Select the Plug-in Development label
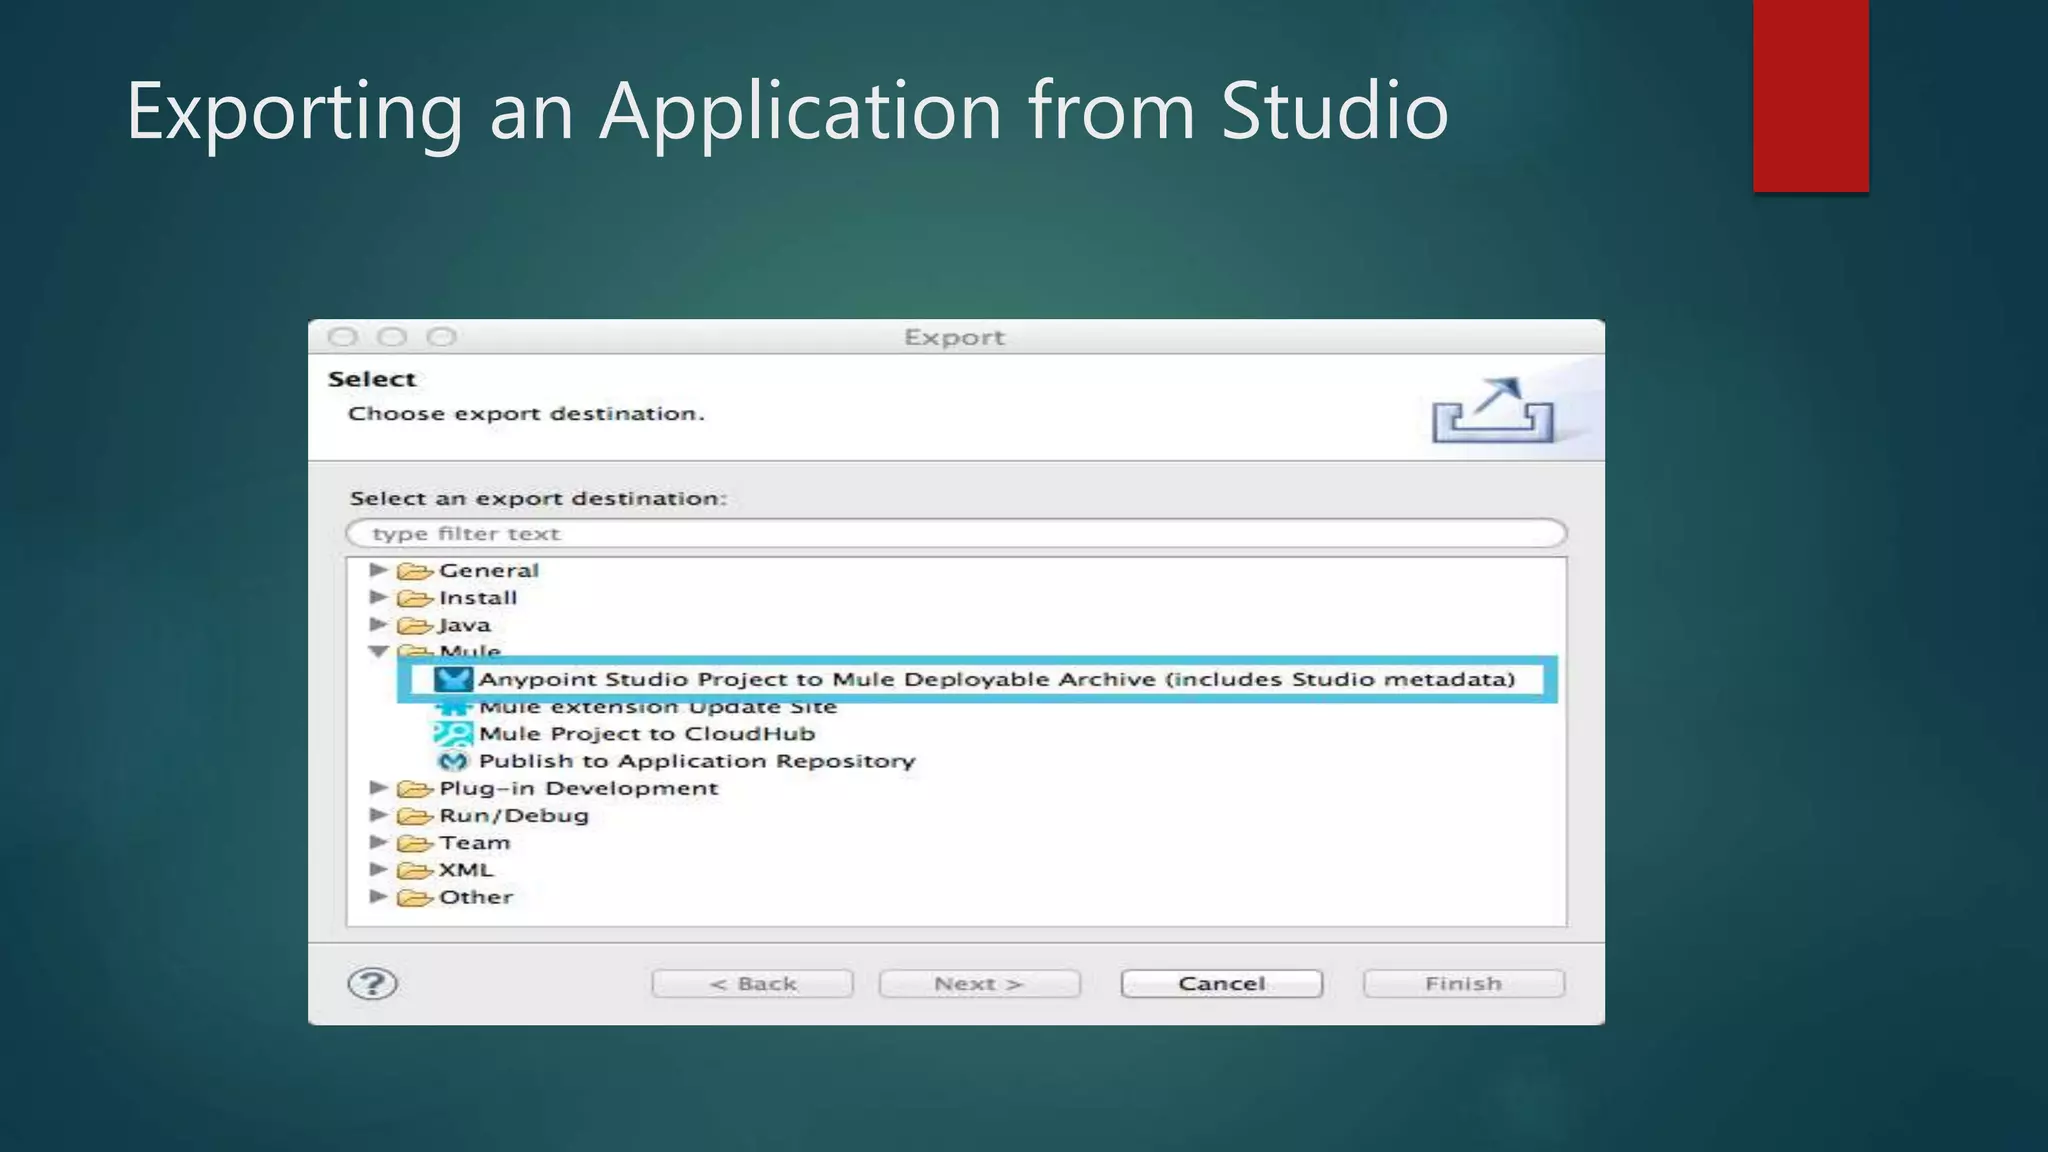This screenshot has width=2048, height=1152. [x=578, y=788]
